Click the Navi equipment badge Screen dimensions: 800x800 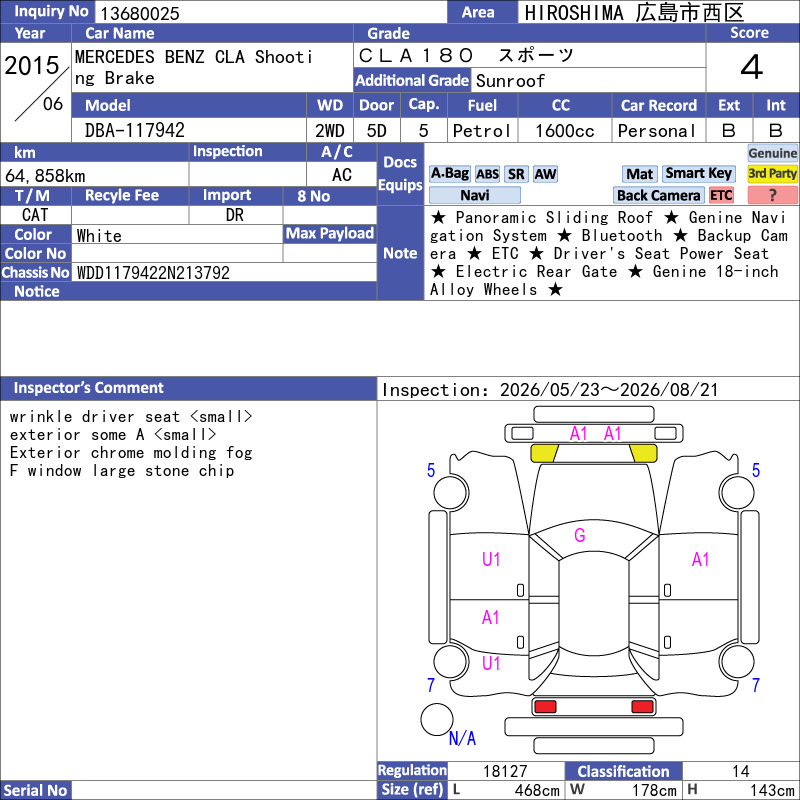(x=474, y=195)
